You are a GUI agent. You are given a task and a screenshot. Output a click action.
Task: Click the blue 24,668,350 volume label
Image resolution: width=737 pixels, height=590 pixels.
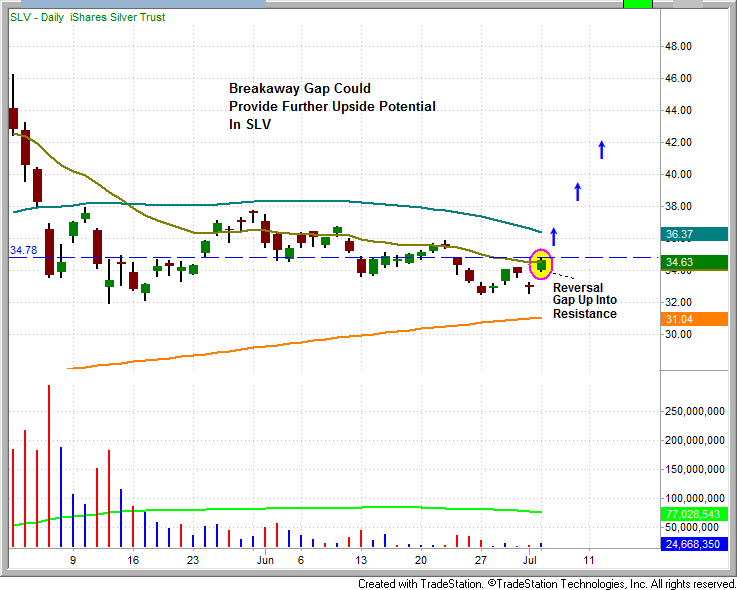pyautogui.click(x=692, y=544)
